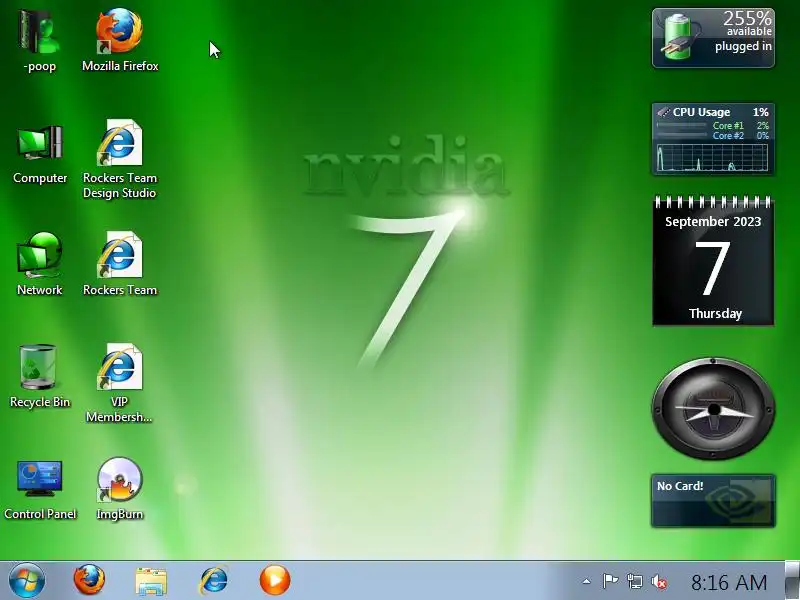Click 'Thursday' on the calendar gadget
Image resolution: width=800 pixels, height=600 pixels.
click(715, 313)
